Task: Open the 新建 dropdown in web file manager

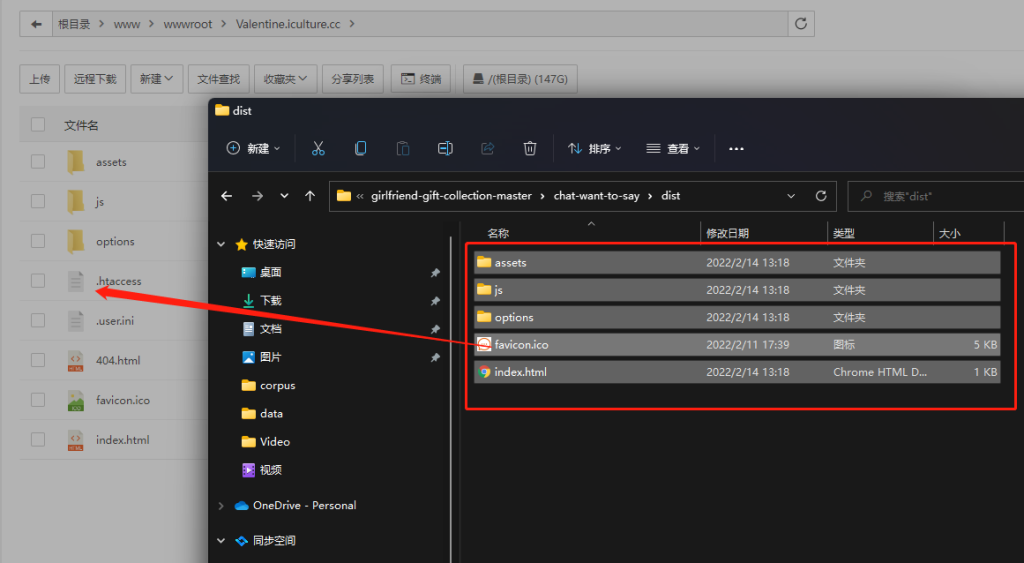Action: pyautogui.click(x=157, y=79)
